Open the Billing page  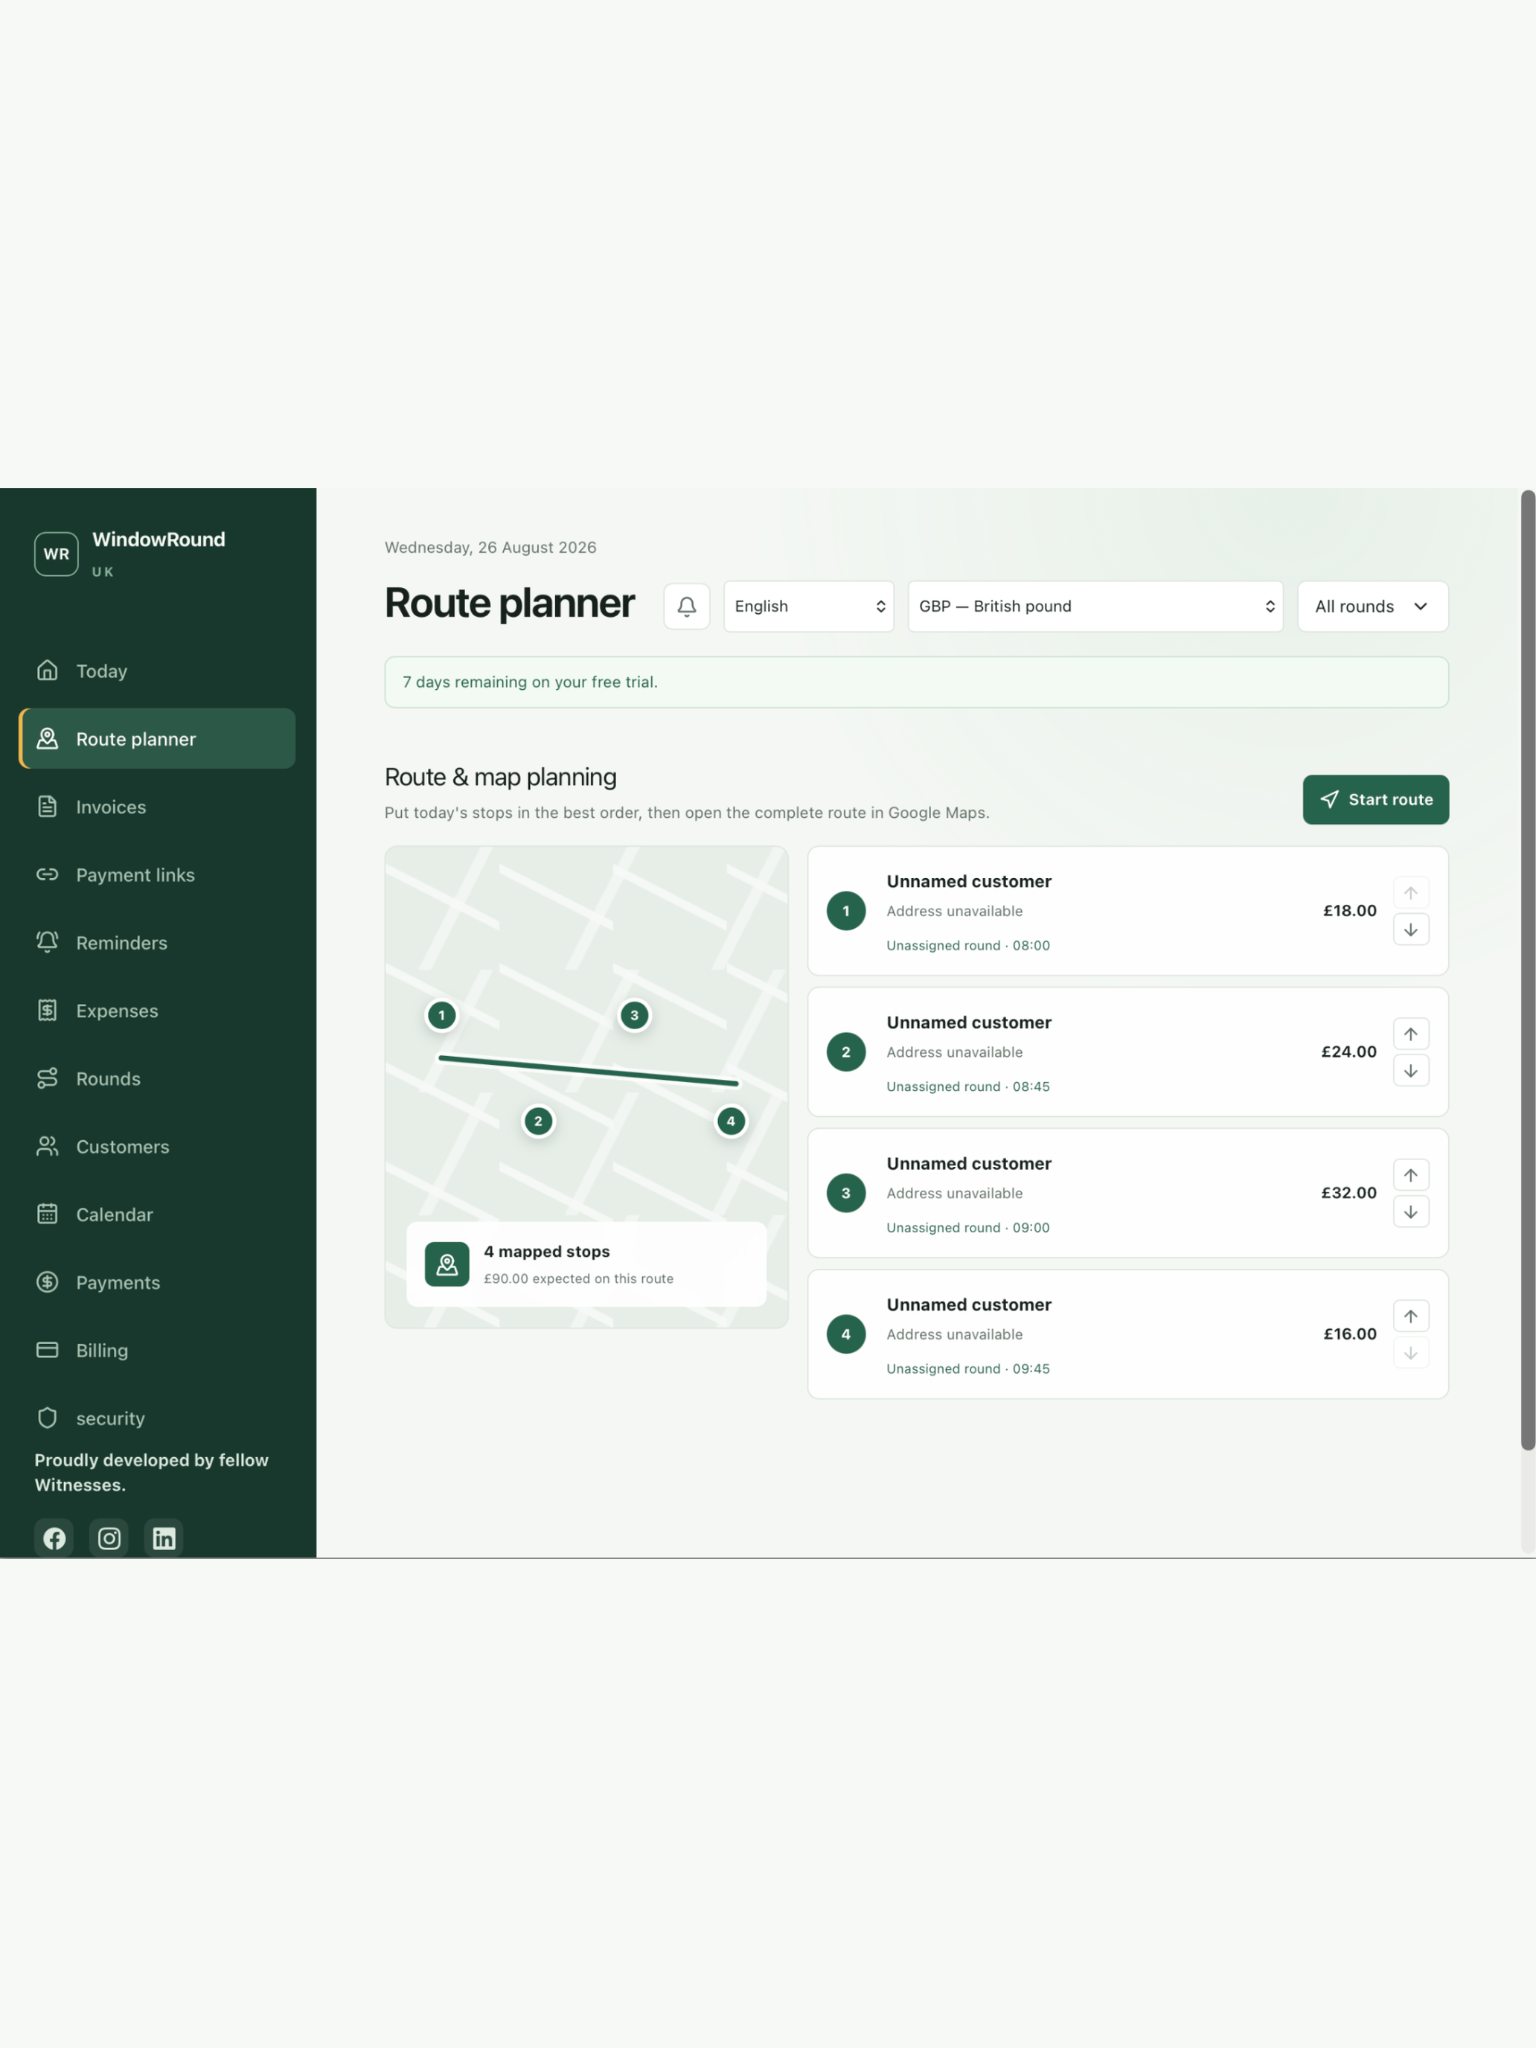pyautogui.click(x=157, y=1350)
